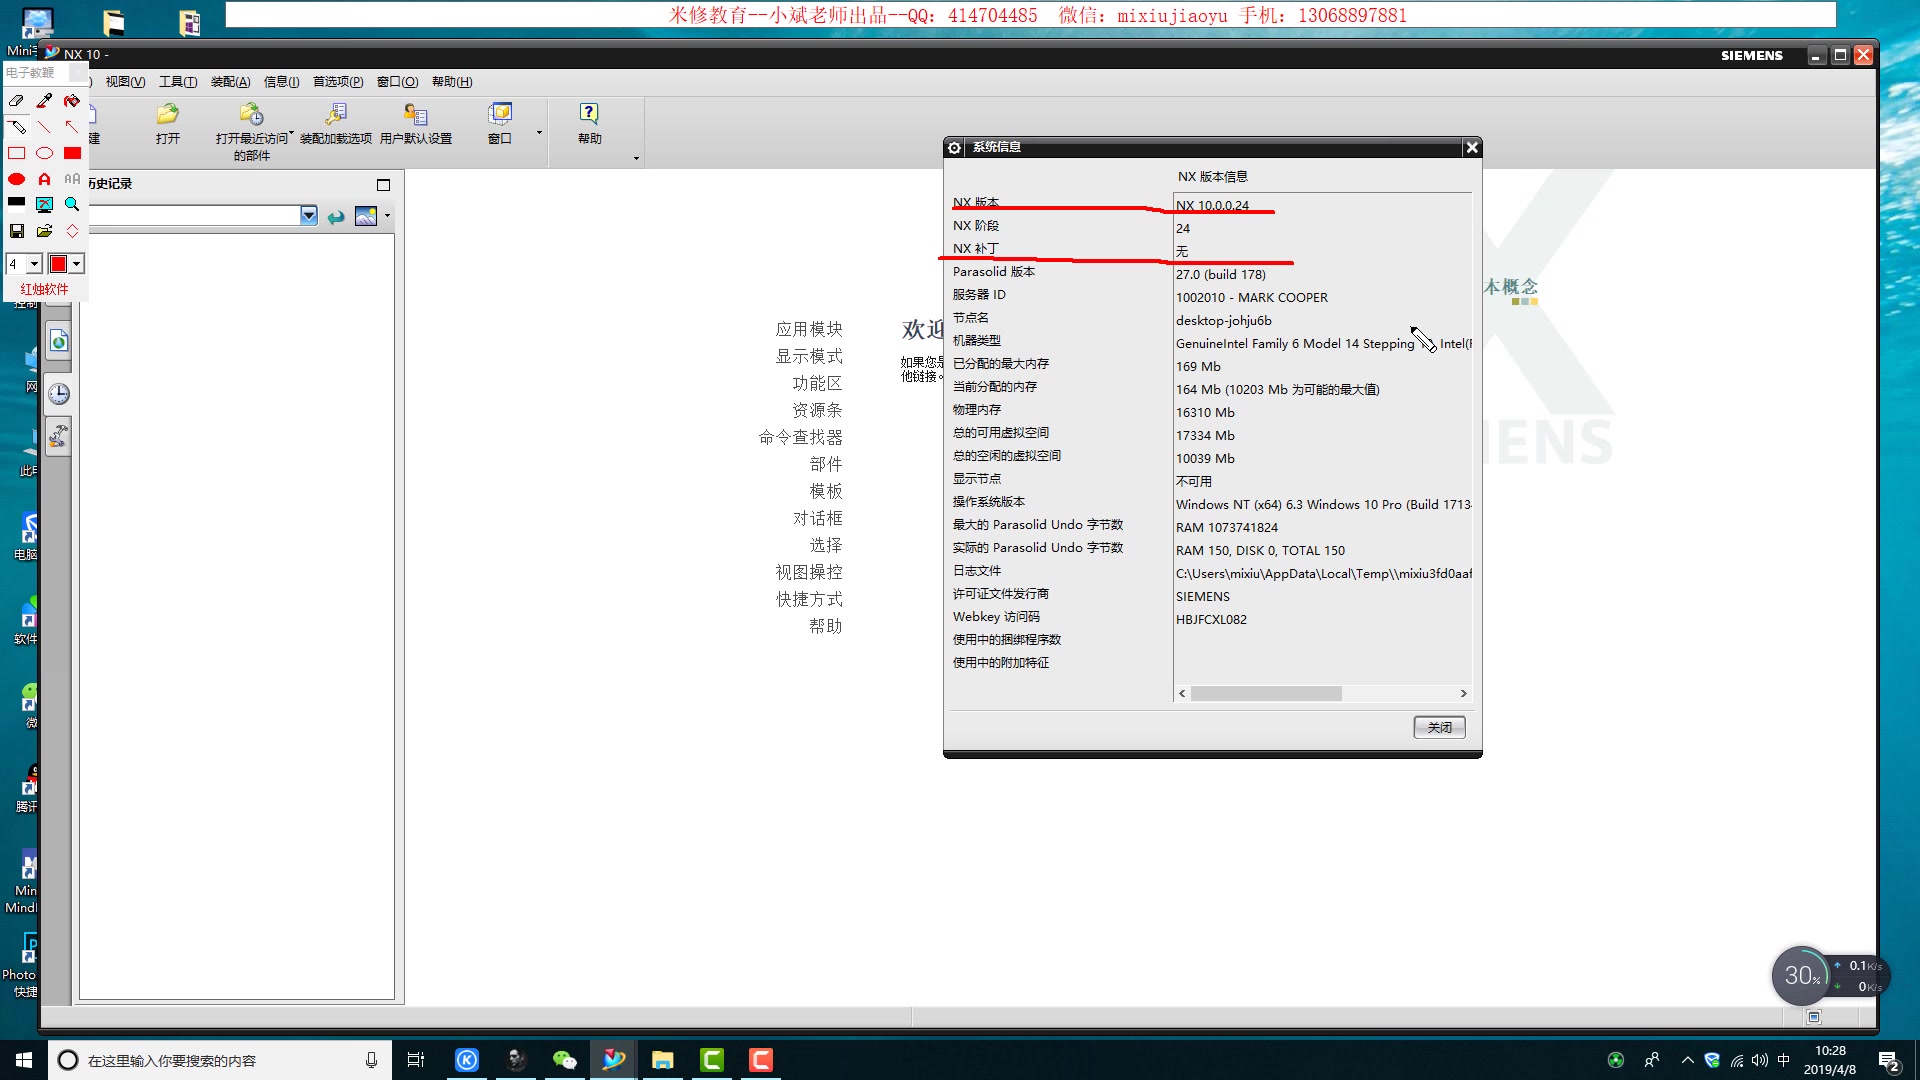The image size is (1920, 1080).
Task: Click the red pen color swatch
Action: (58, 264)
